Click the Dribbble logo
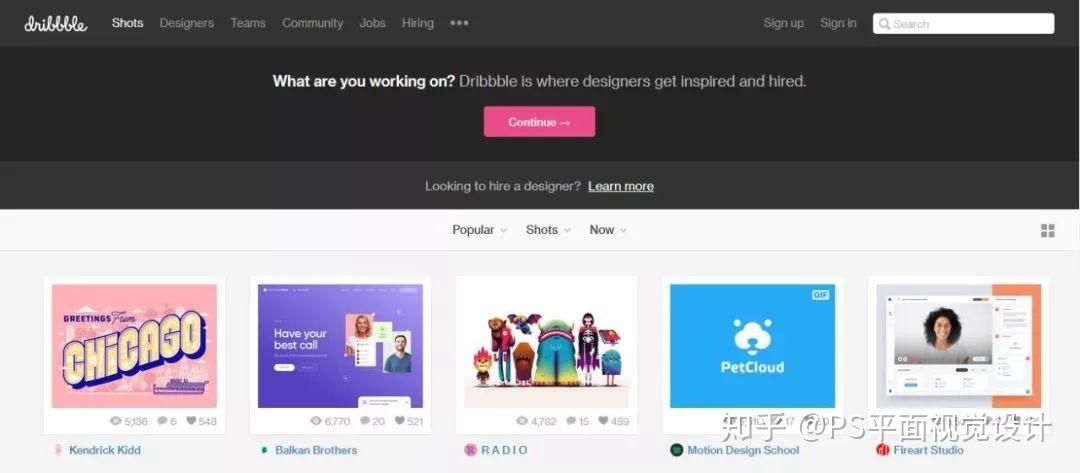Screen dimensions: 1080x473 [56, 23]
